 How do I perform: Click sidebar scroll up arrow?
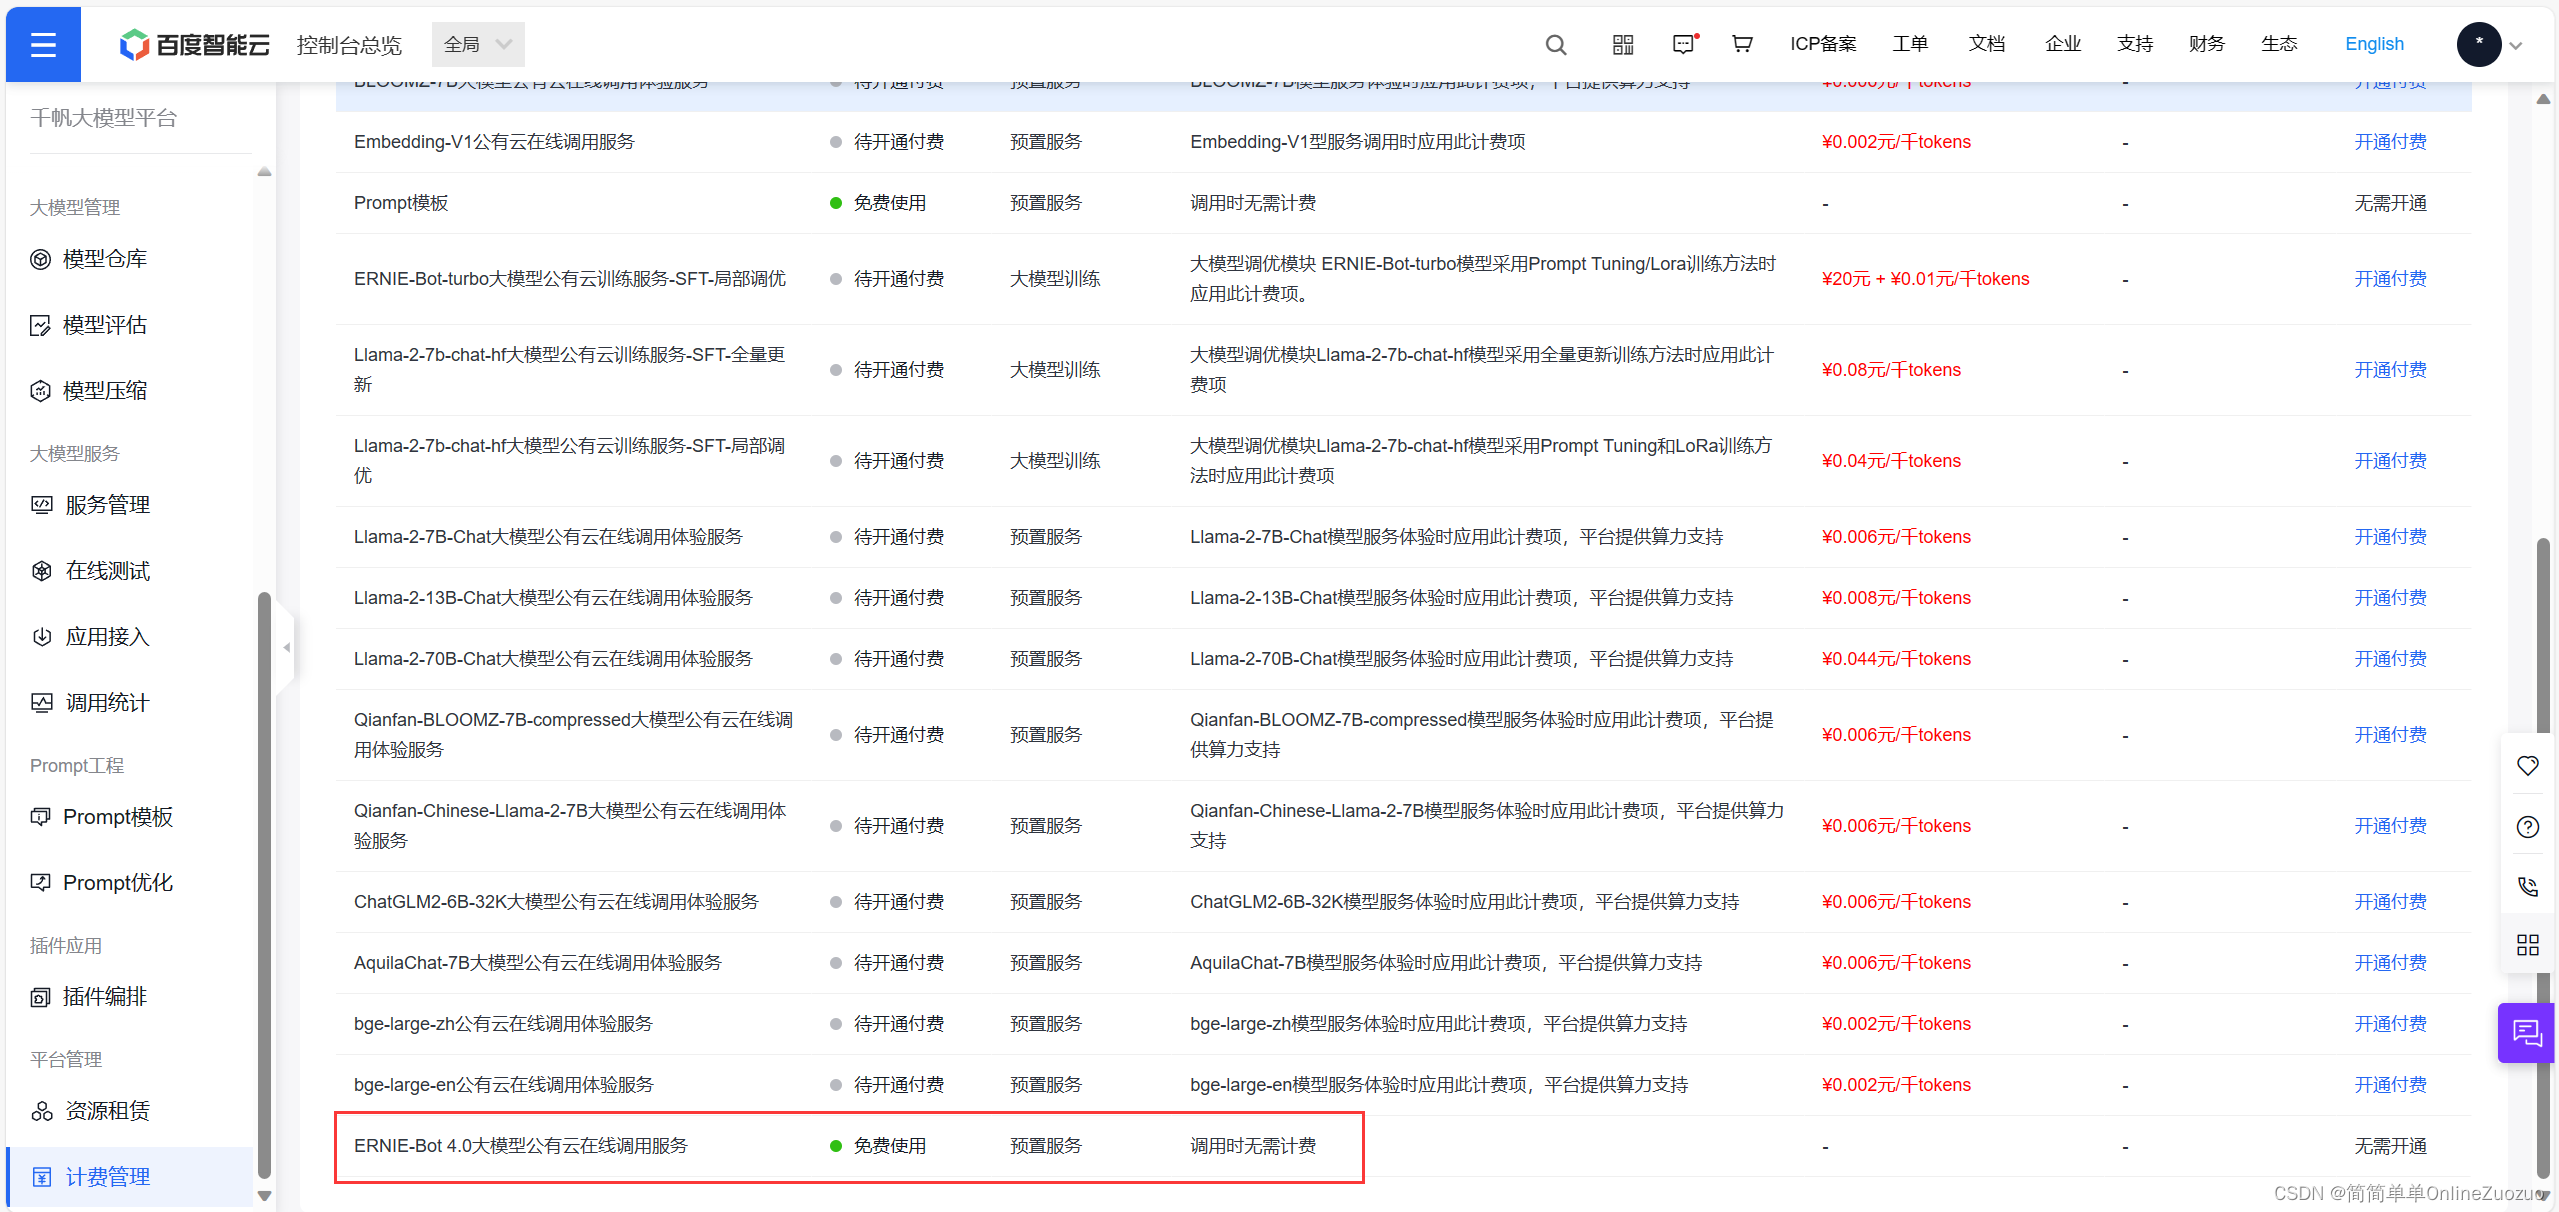tap(264, 172)
